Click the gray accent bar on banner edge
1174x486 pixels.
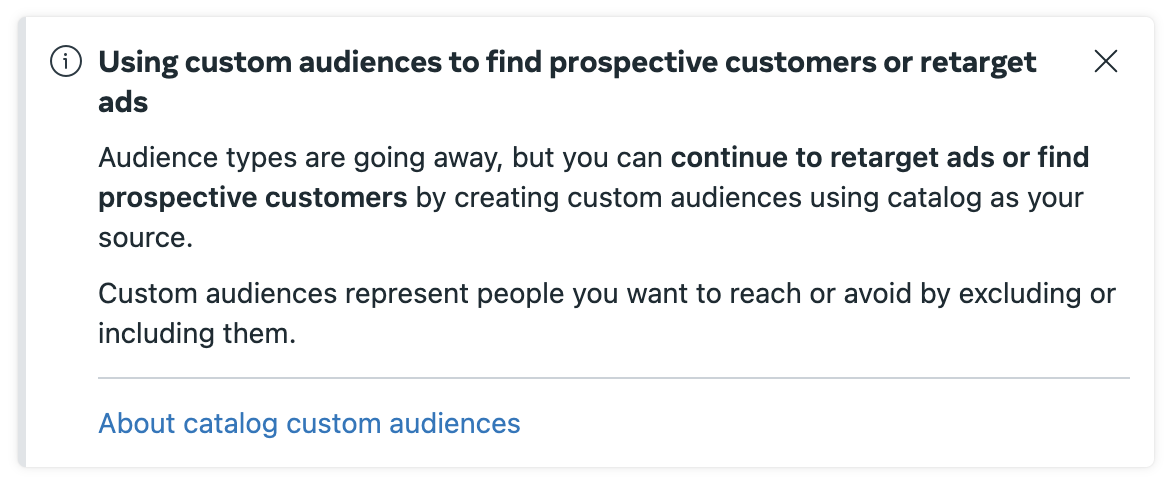tap(22, 242)
